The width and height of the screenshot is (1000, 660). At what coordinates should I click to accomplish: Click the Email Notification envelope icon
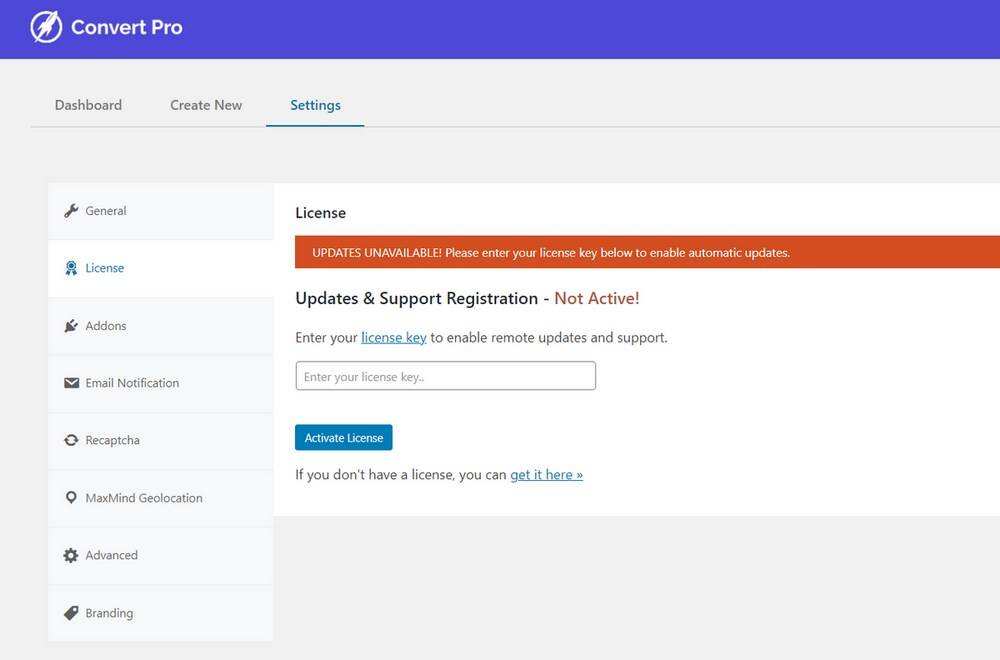coord(71,383)
